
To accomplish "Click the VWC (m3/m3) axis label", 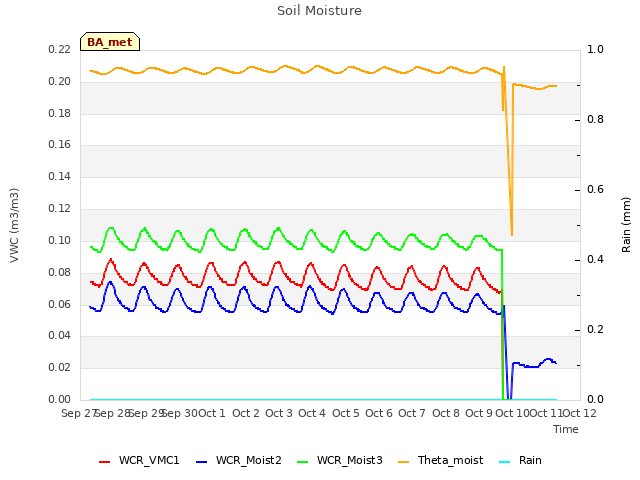I will [14, 225].
